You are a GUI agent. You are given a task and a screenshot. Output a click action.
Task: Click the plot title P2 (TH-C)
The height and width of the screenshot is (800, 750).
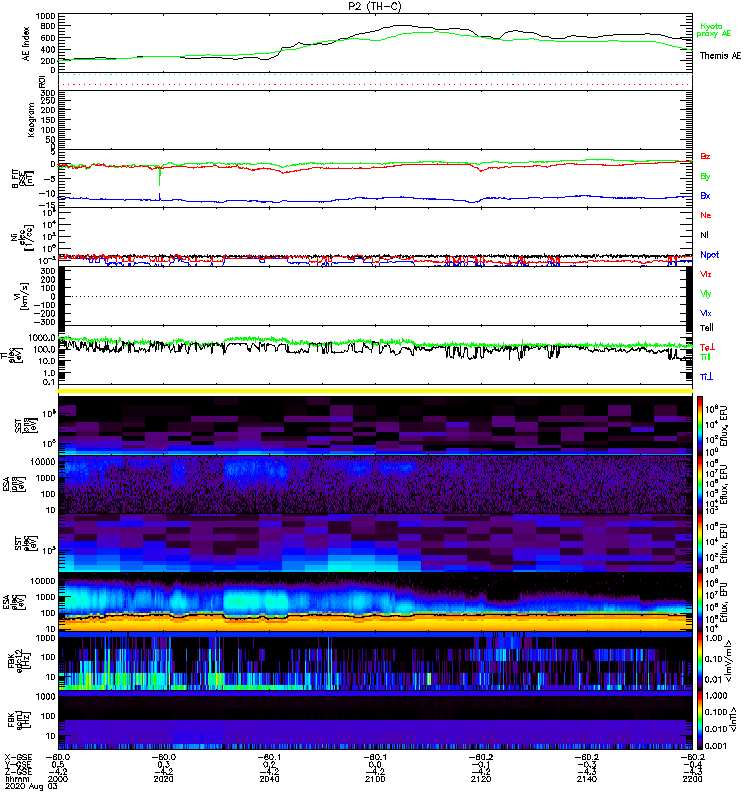click(374, 6)
